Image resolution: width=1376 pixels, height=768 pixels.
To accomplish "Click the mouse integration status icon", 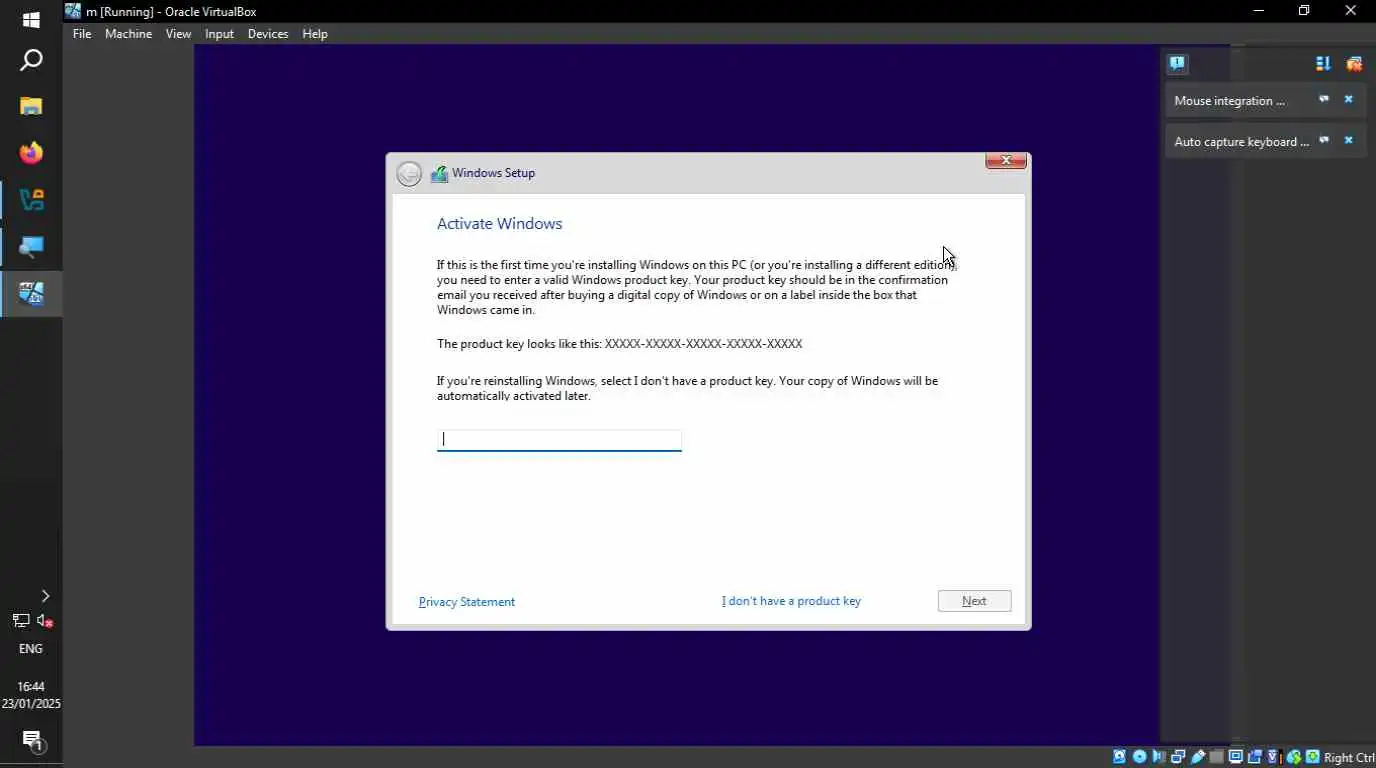I will (1293, 757).
